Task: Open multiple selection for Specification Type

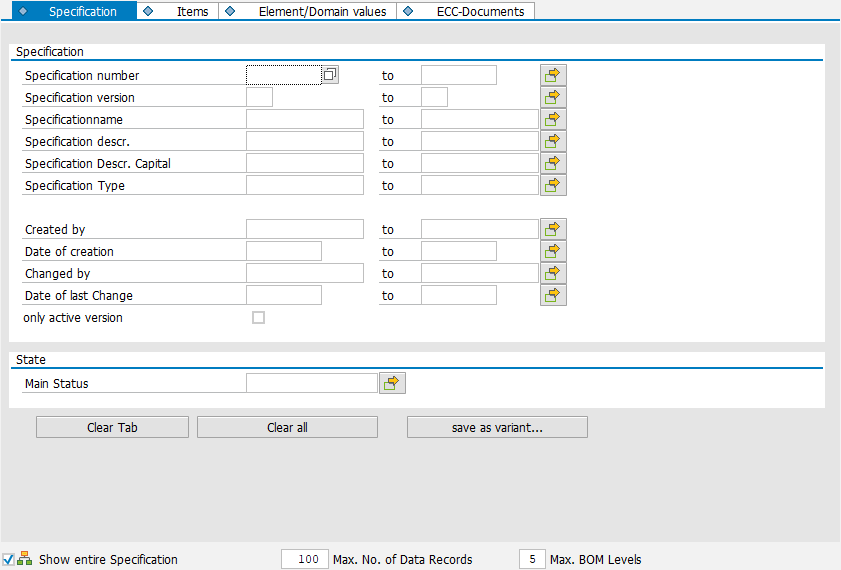Action: coord(553,185)
